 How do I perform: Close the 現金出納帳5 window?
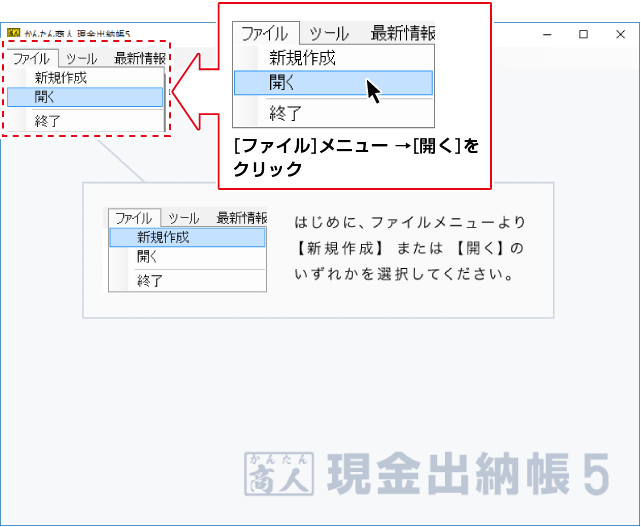[618, 33]
